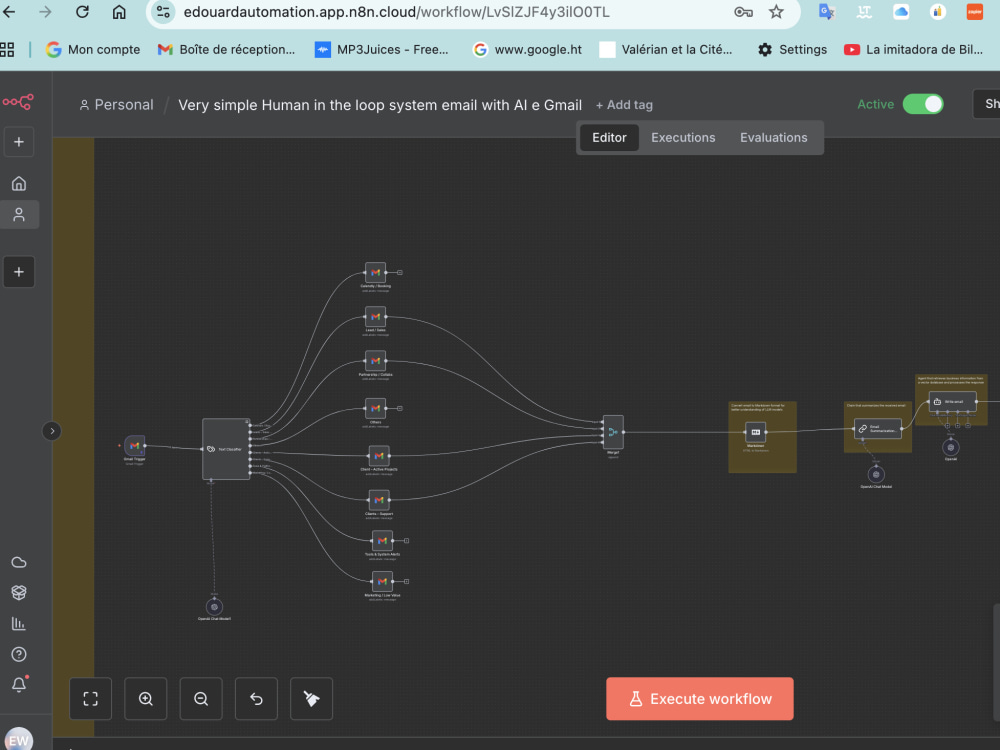Click the browser home button
Screen dimensions: 1000x750
click(119, 11)
